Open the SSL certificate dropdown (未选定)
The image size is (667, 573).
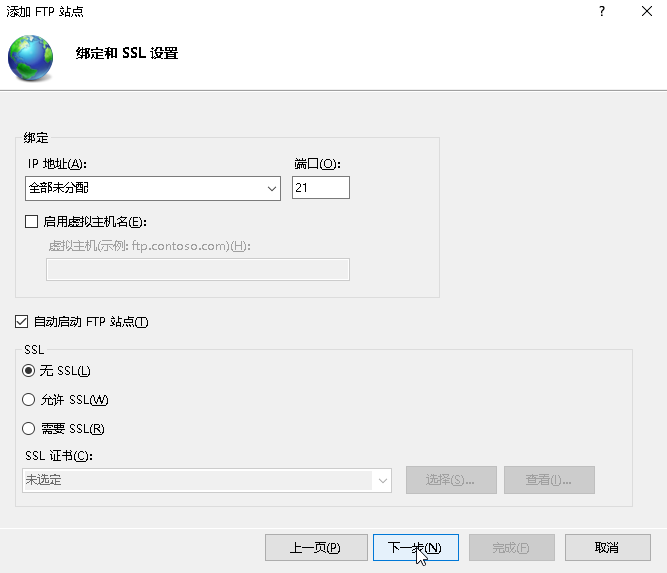(x=207, y=480)
